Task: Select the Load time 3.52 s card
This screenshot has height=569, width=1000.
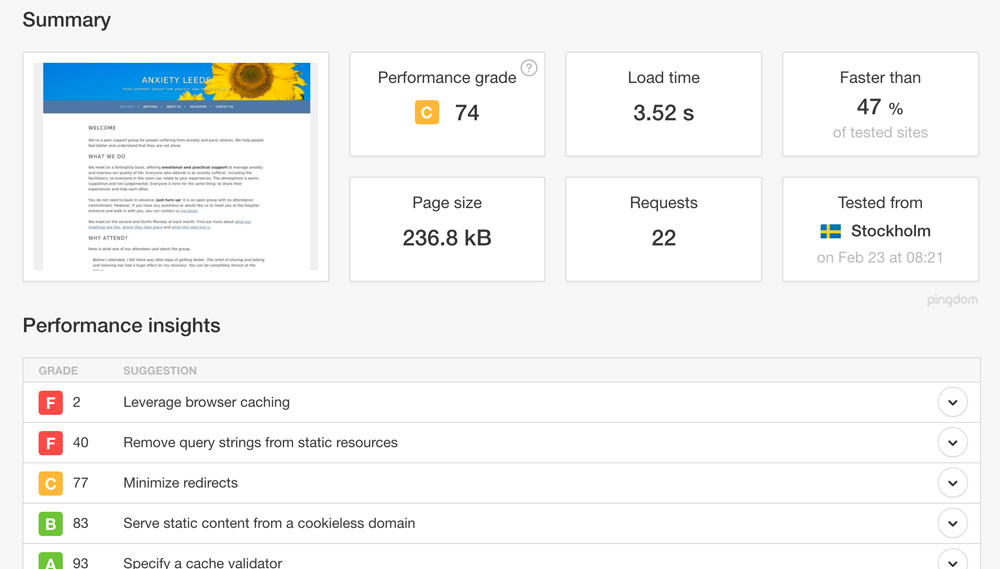Action: [663, 104]
